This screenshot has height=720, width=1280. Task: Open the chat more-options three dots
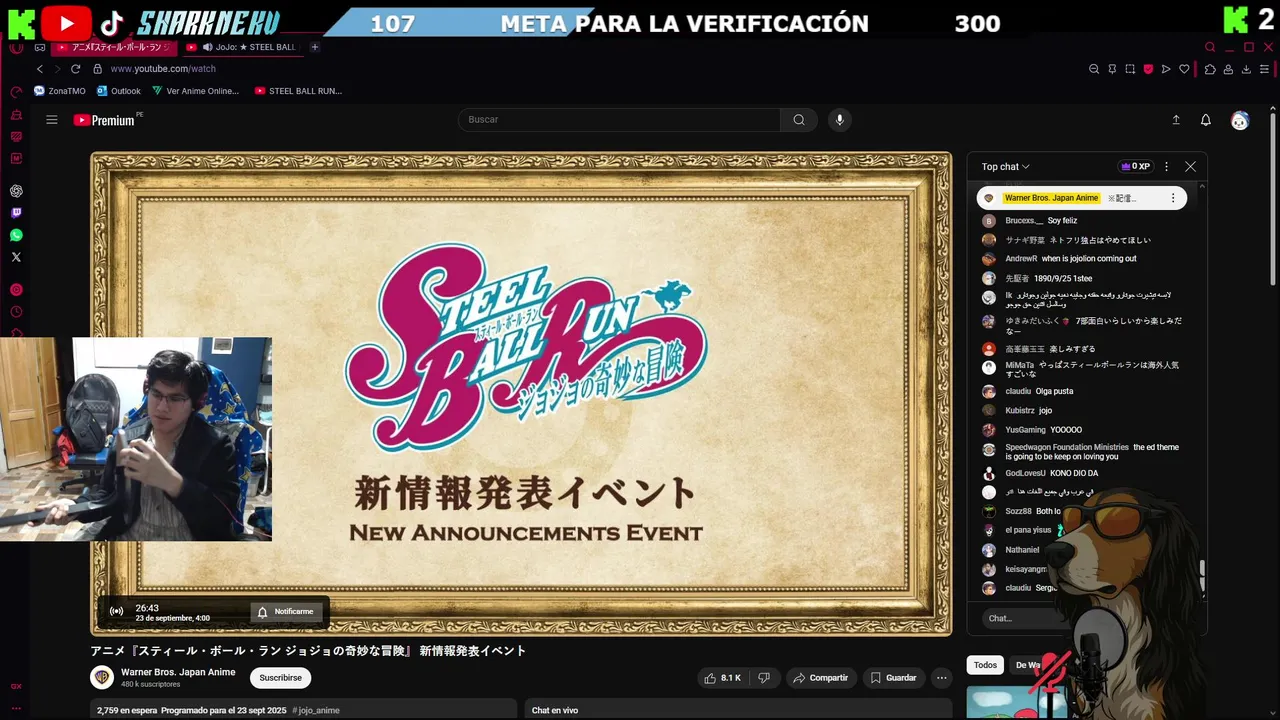(1166, 167)
